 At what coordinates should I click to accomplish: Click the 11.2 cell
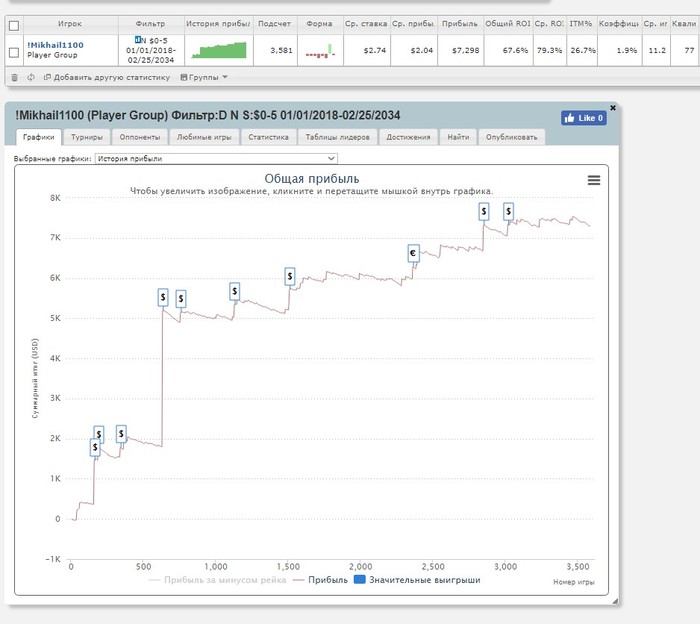657,50
